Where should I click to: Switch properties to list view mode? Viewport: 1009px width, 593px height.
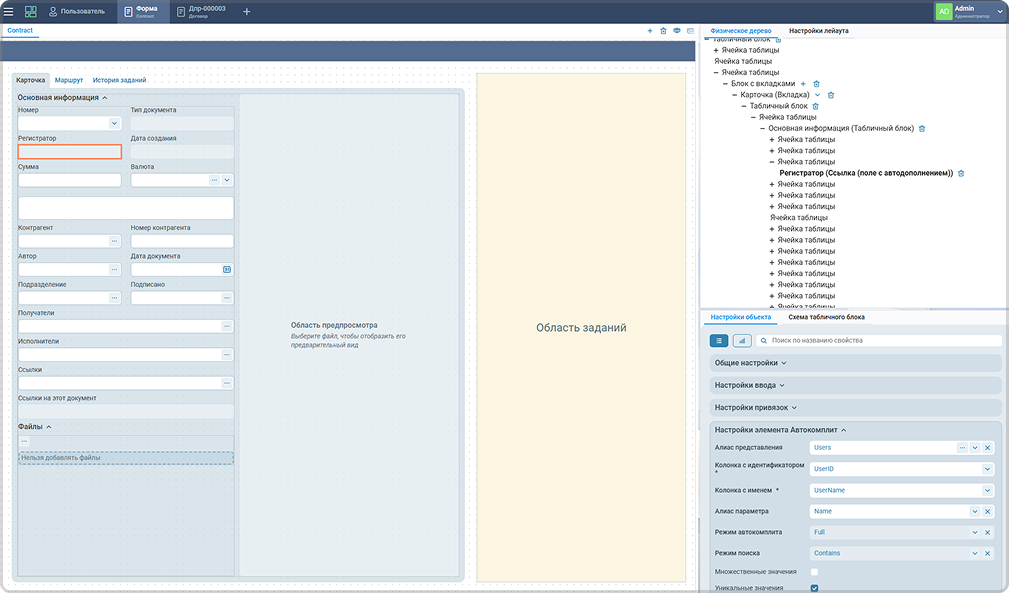(719, 341)
